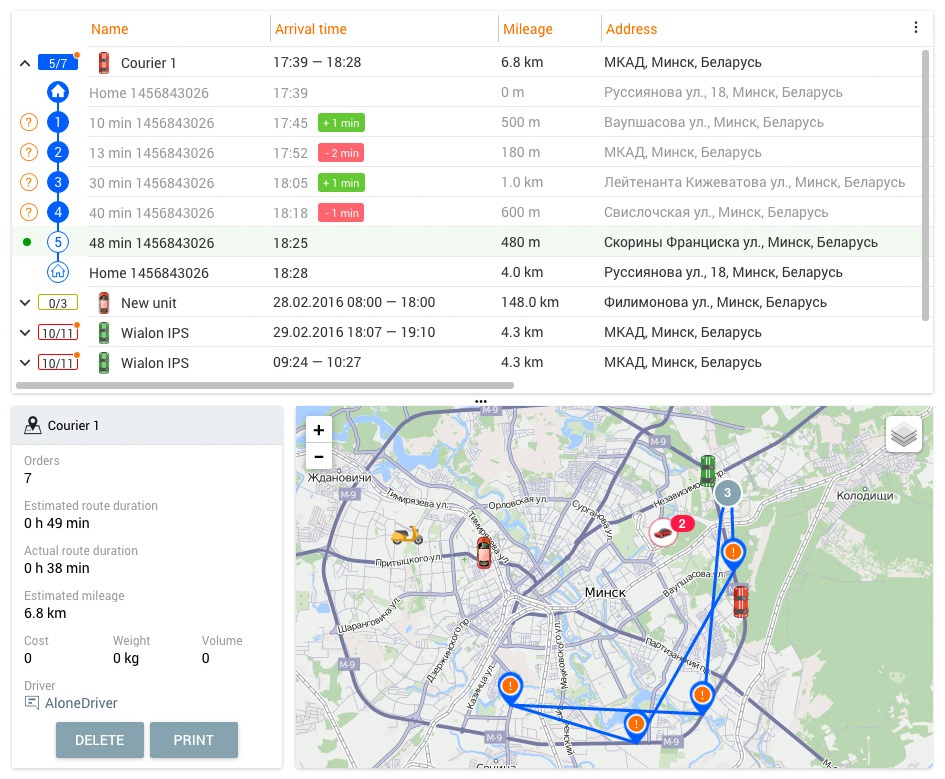Image resolution: width=945 pixels, height=779 pixels.
Task: Click the +1 min badge at 17:45
Action: coord(341,123)
